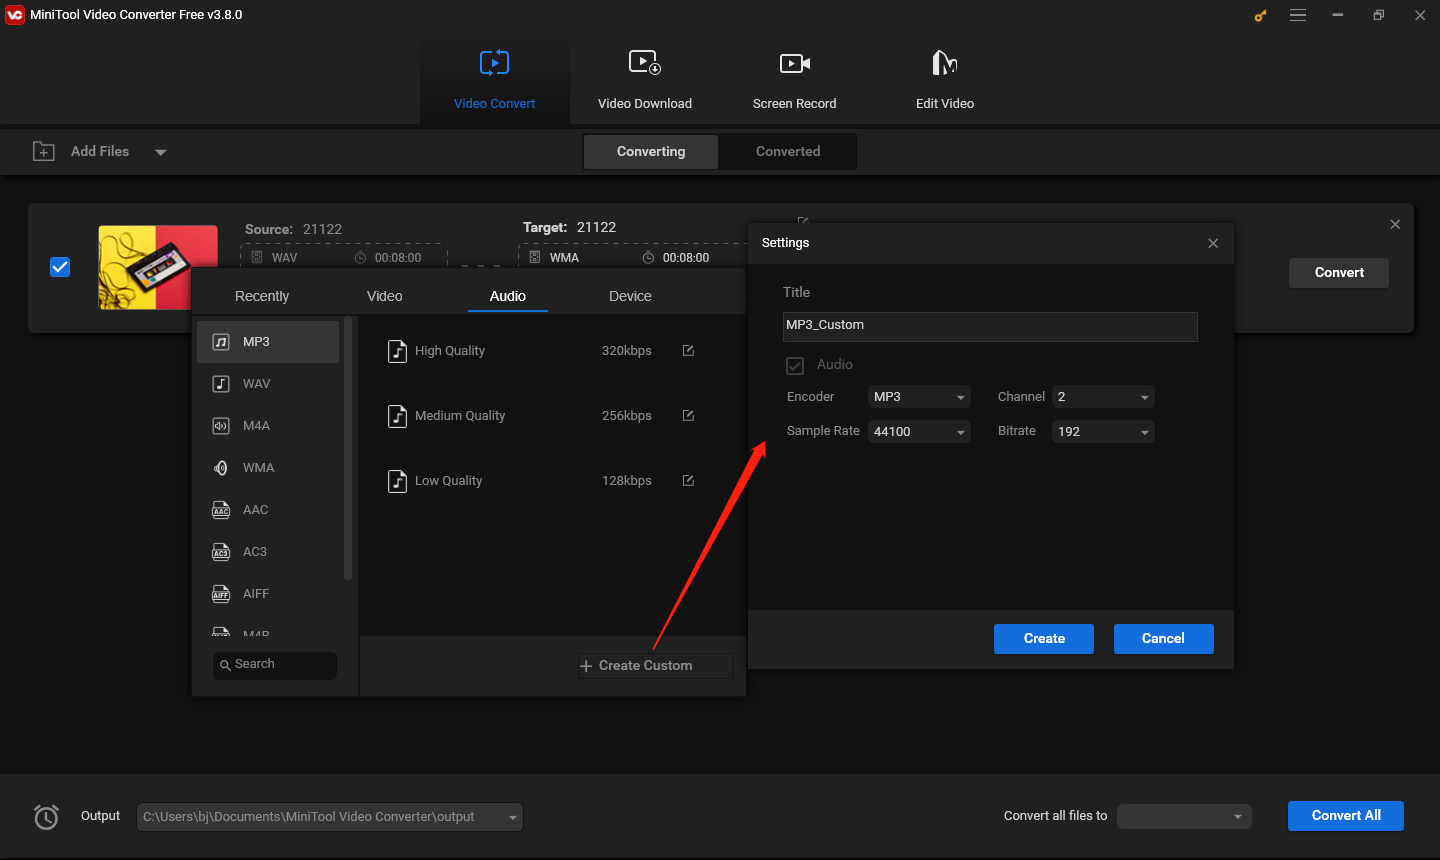Open the Sample Rate dropdown
Image resolution: width=1440 pixels, height=860 pixels.
[x=919, y=432]
